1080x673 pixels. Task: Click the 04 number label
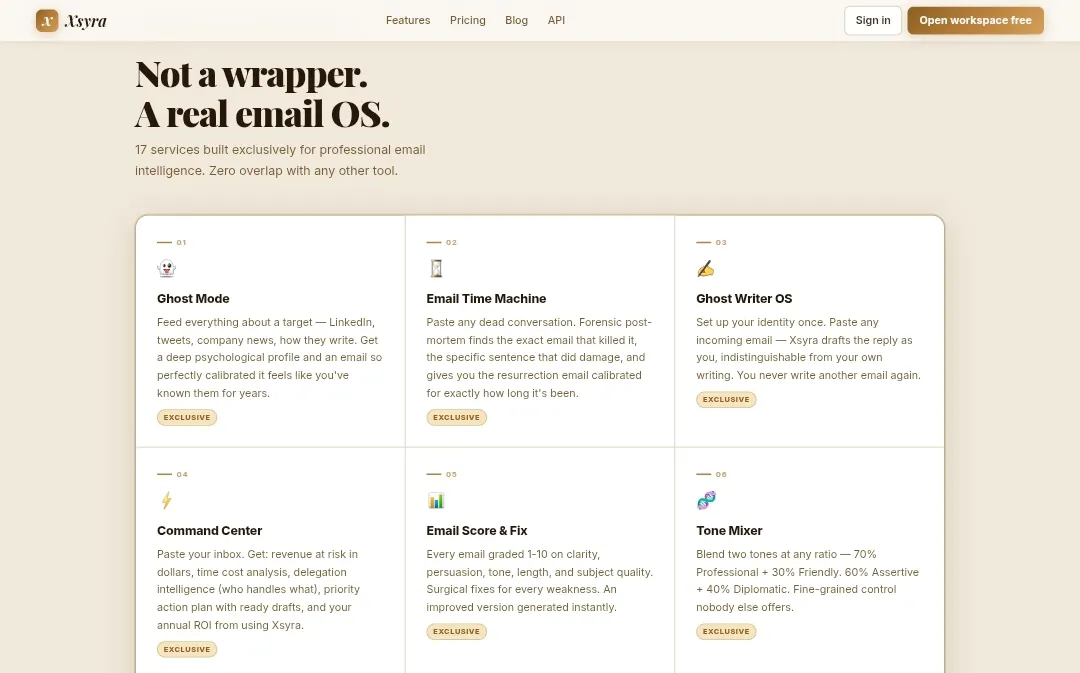click(x=182, y=475)
